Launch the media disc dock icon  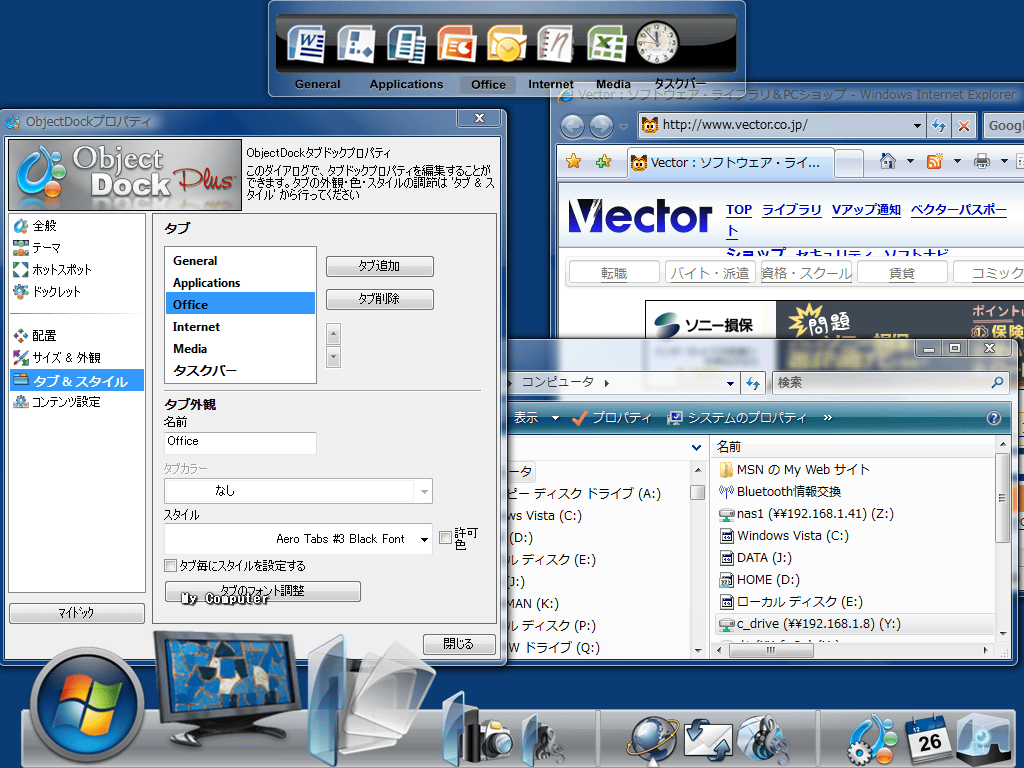(762, 740)
